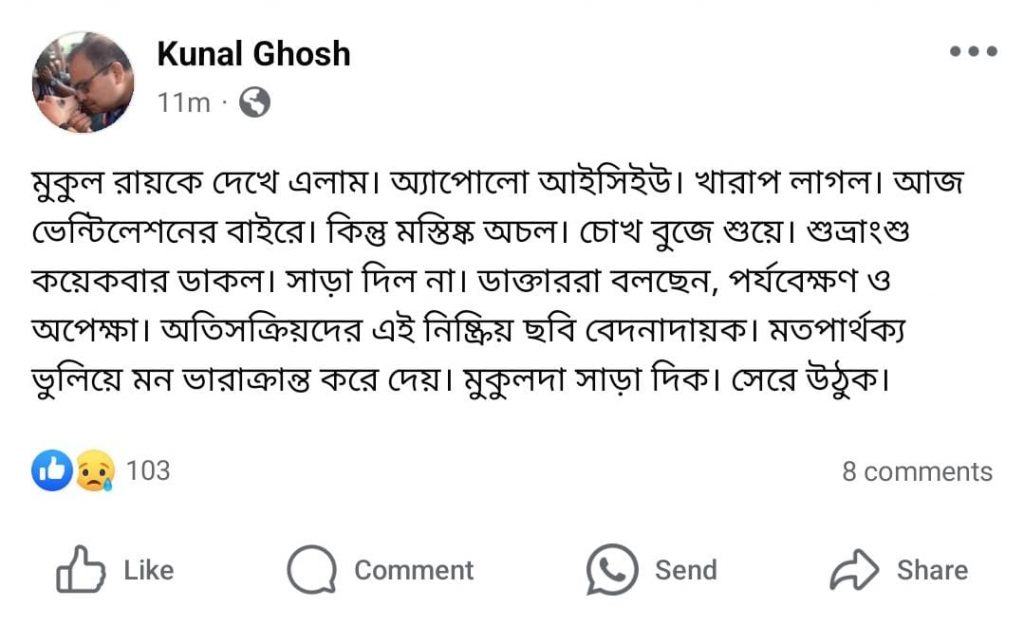1024x625 pixels.
Task: Click the globe public privacy icon
Action: (x=255, y=102)
